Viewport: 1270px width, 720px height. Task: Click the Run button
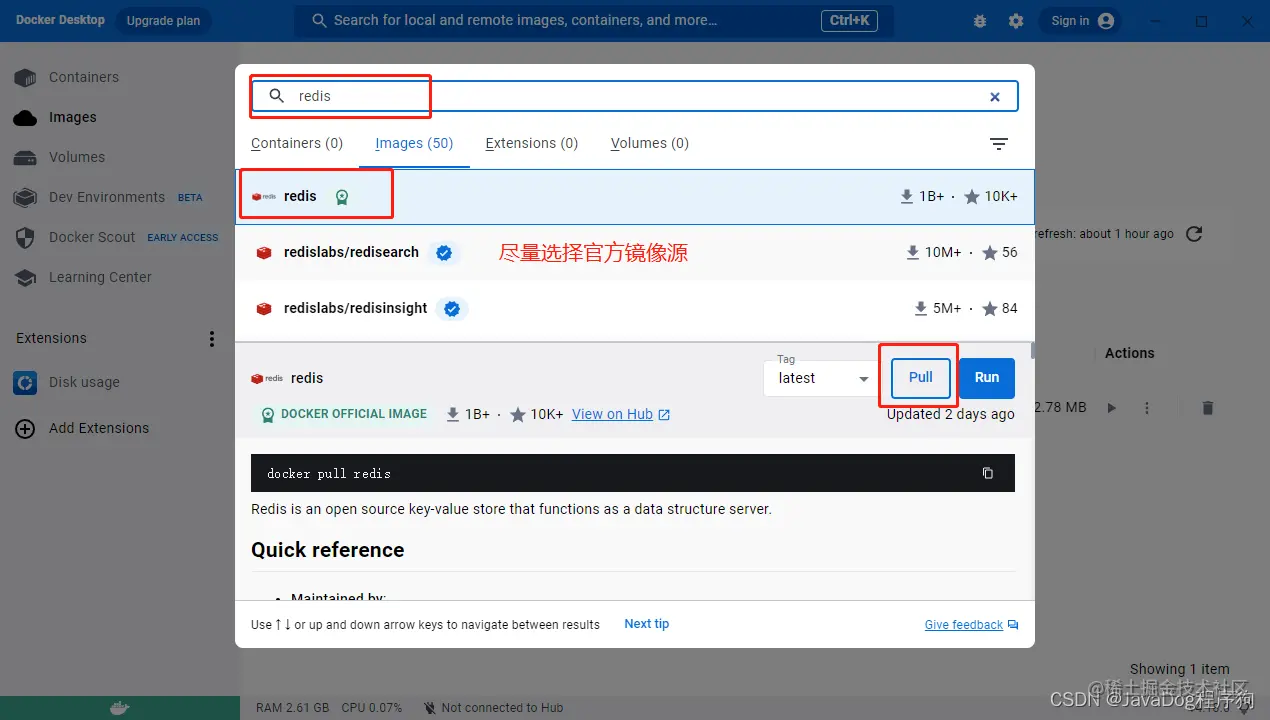point(987,377)
